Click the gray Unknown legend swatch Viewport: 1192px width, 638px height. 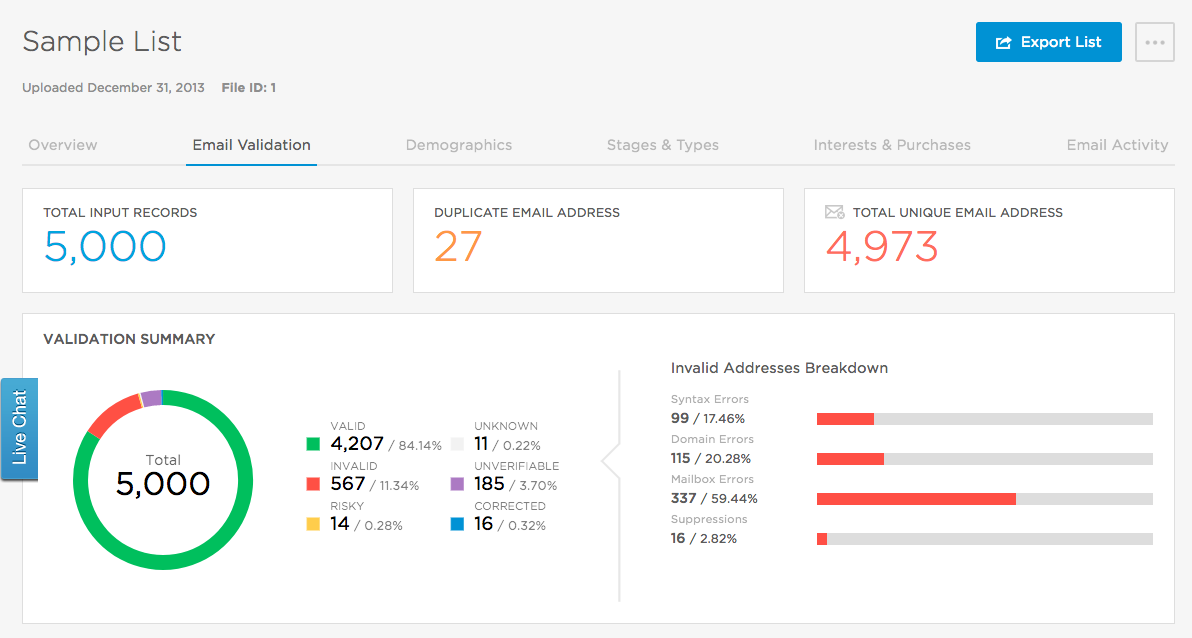pos(457,444)
